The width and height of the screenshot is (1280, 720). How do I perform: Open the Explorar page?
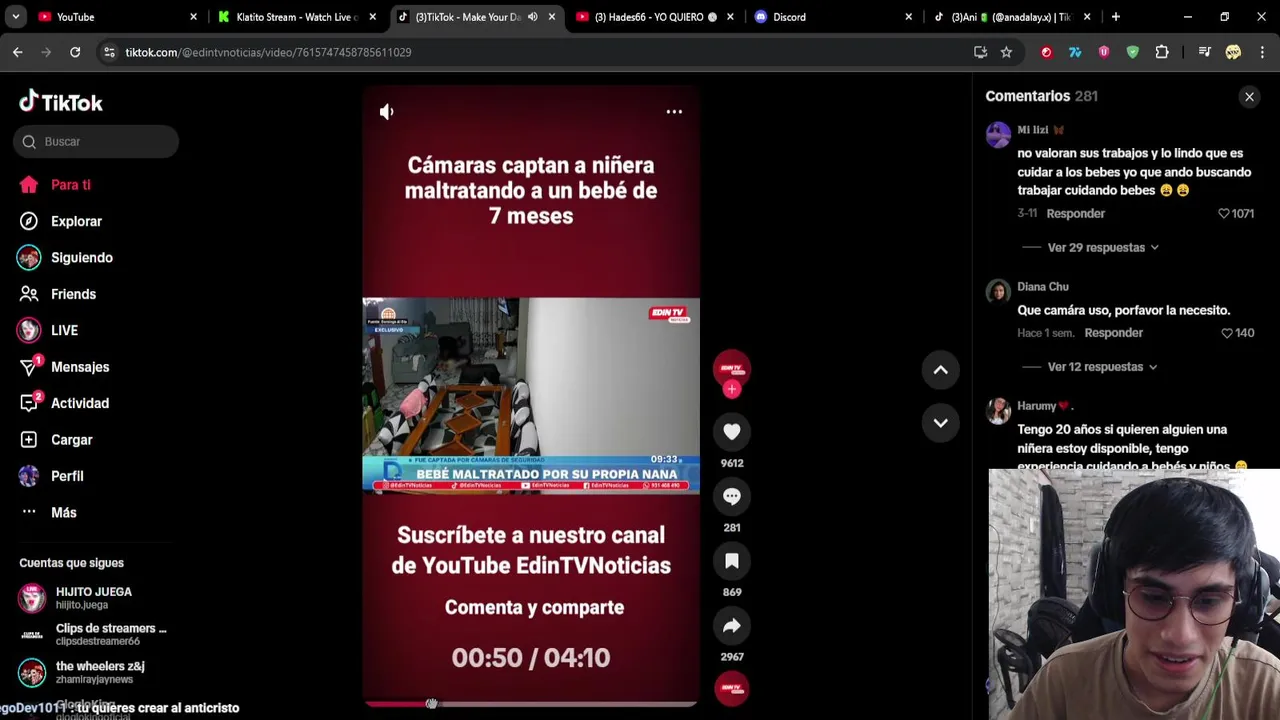point(61,221)
